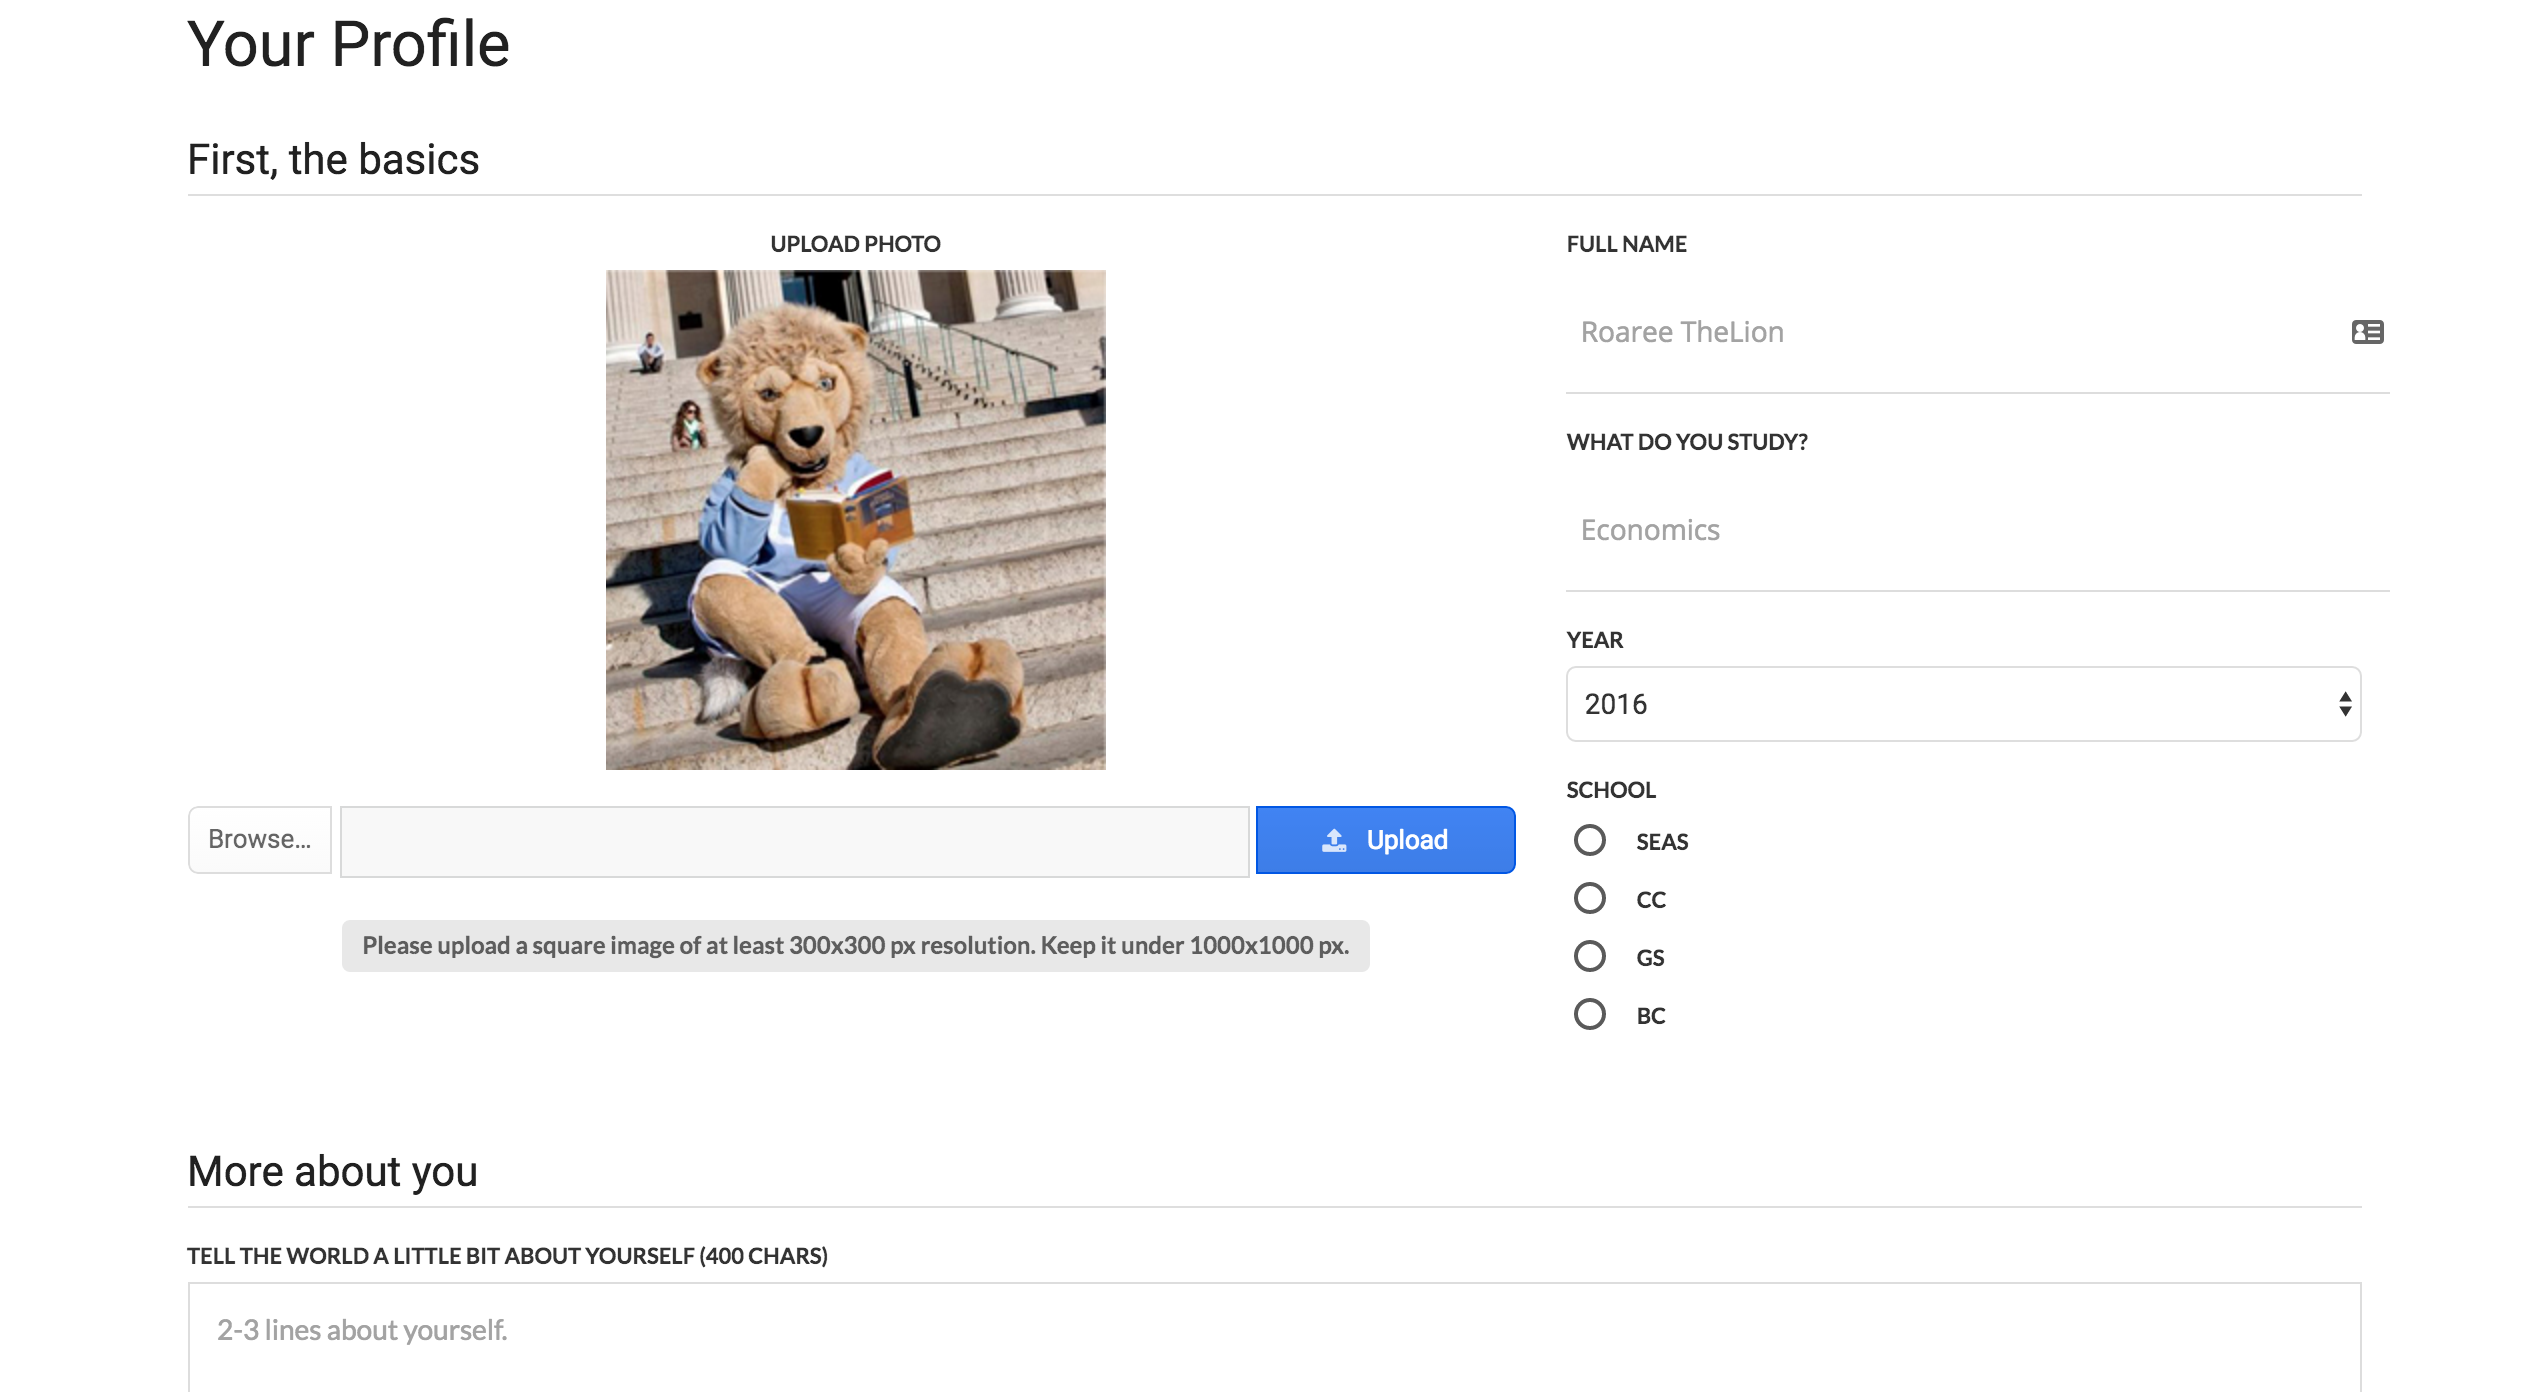Click the upload arrow icon
2536x1392 pixels.
click(1334, 840)
